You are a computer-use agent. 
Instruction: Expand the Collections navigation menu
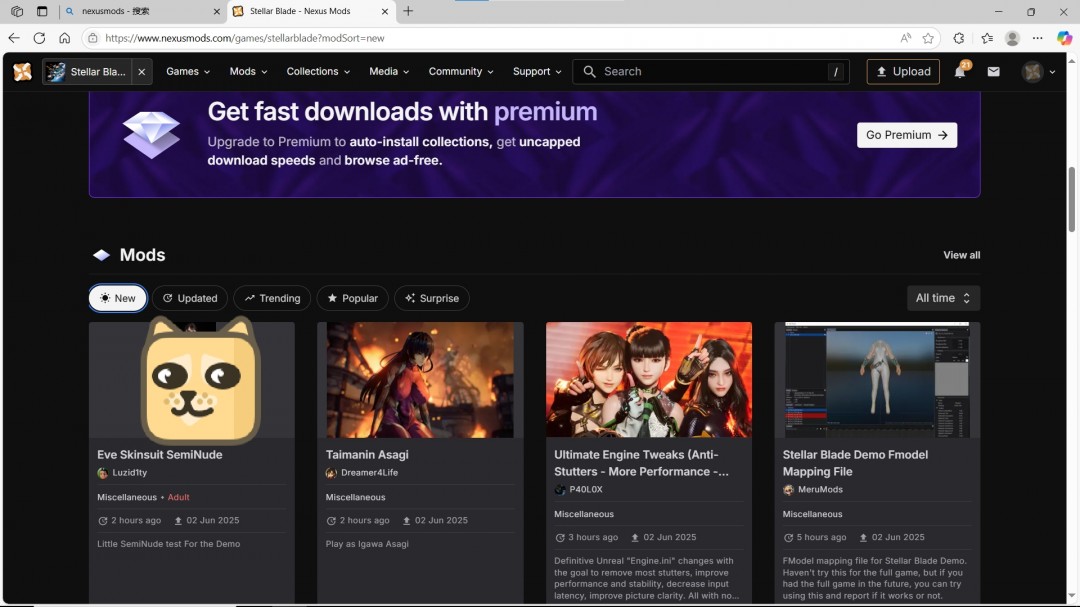coord(318,72)
